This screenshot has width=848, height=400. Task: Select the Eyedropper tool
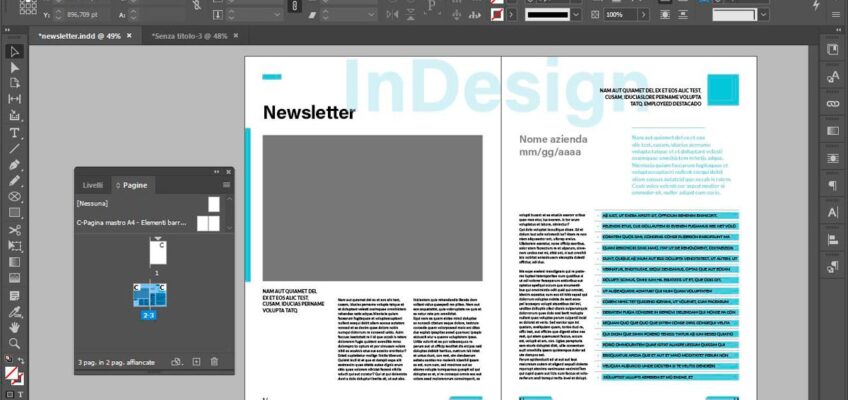click(x=15, y=312)
